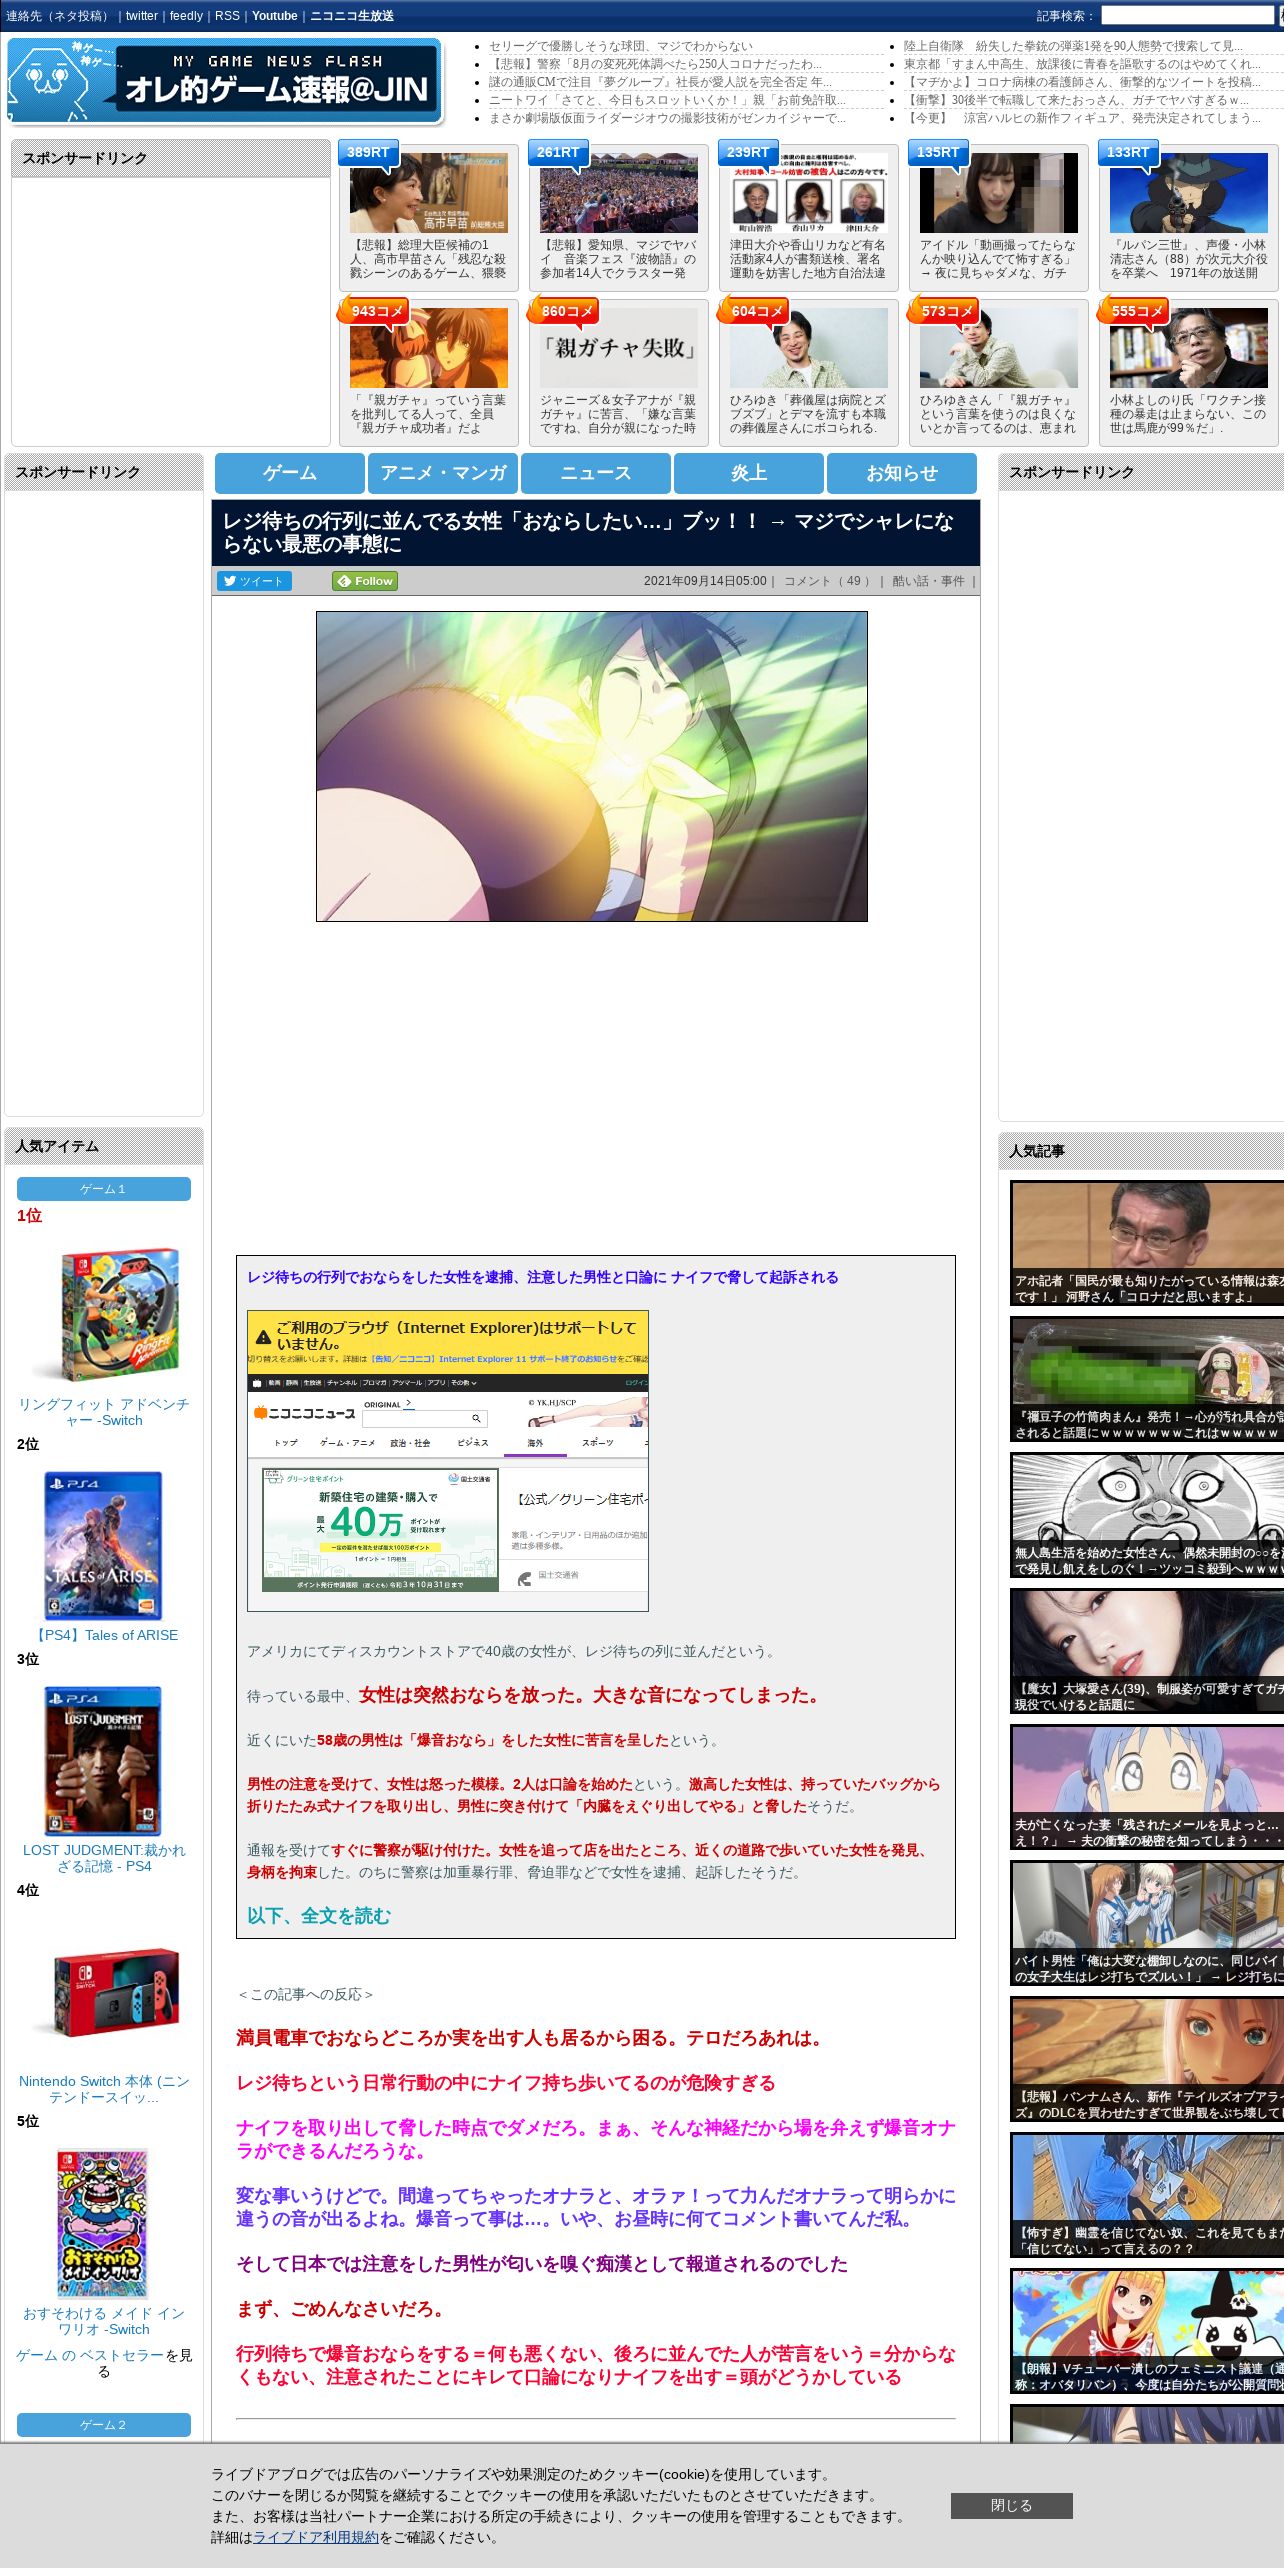Open Nintendo Switch 本体 product link
This screenshot has width=1284, height=2568.
[x=104, y=2089]
